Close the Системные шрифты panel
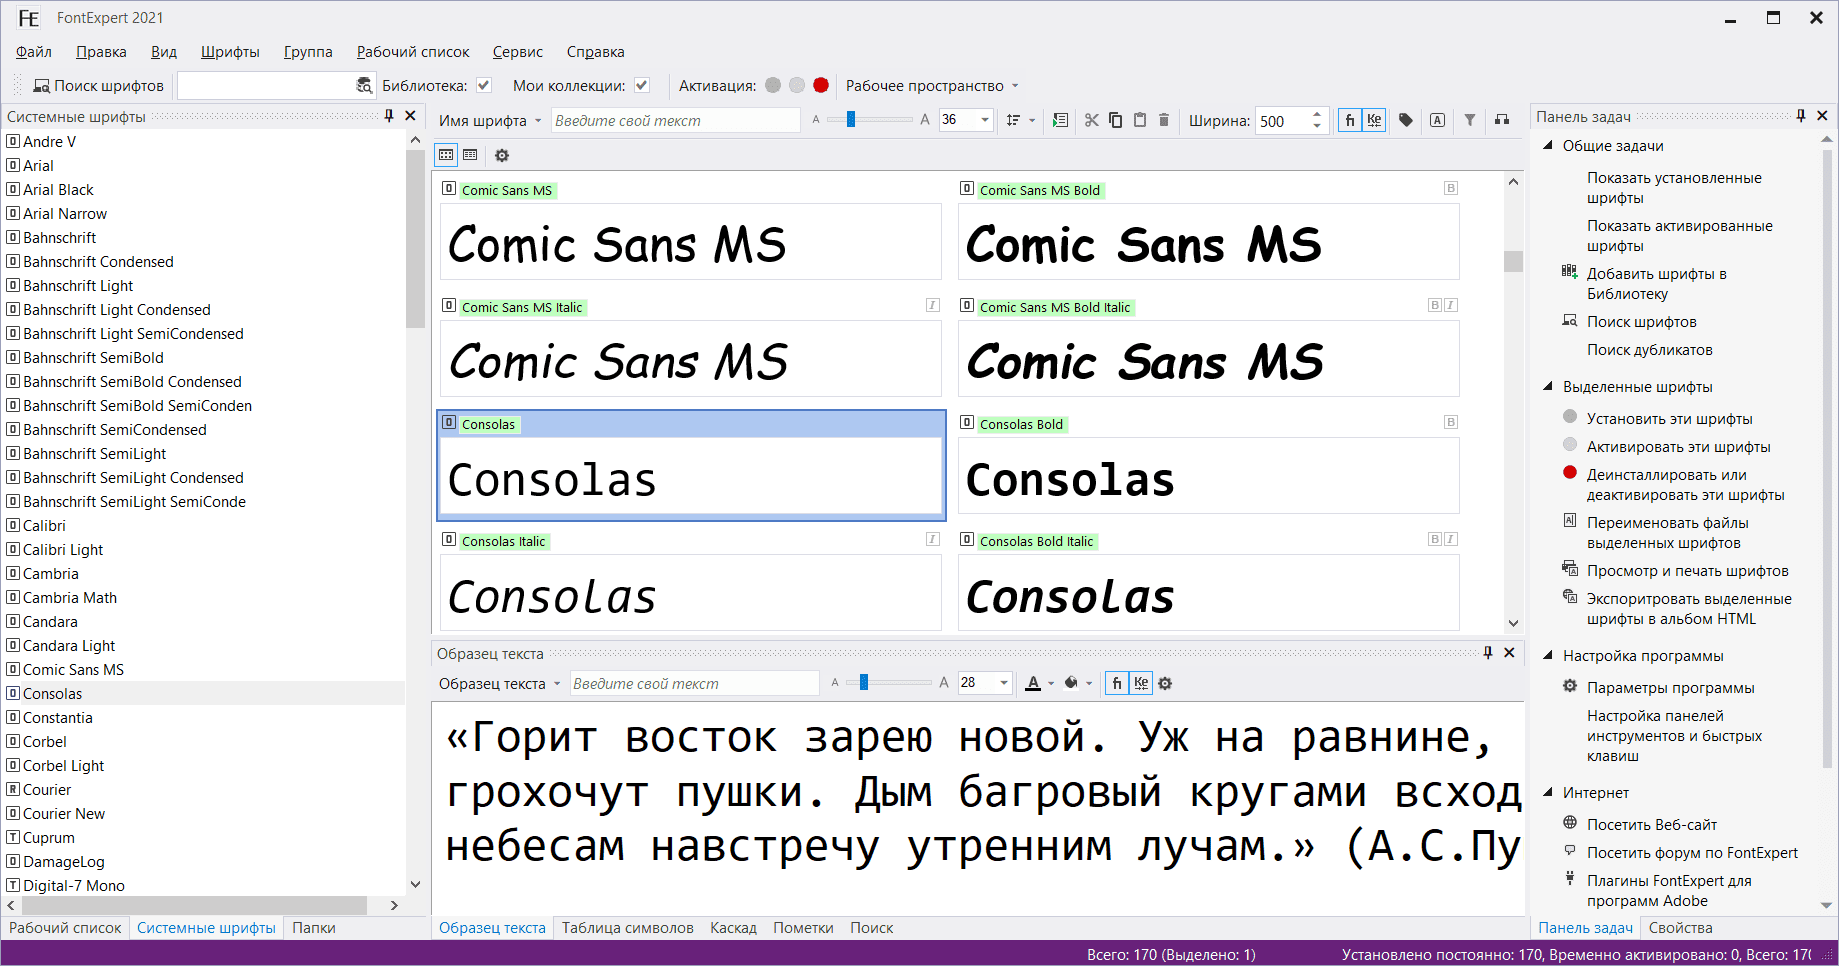Image resolution: width=1839 pixels, height=966 pixels. (x=410, y=116)
